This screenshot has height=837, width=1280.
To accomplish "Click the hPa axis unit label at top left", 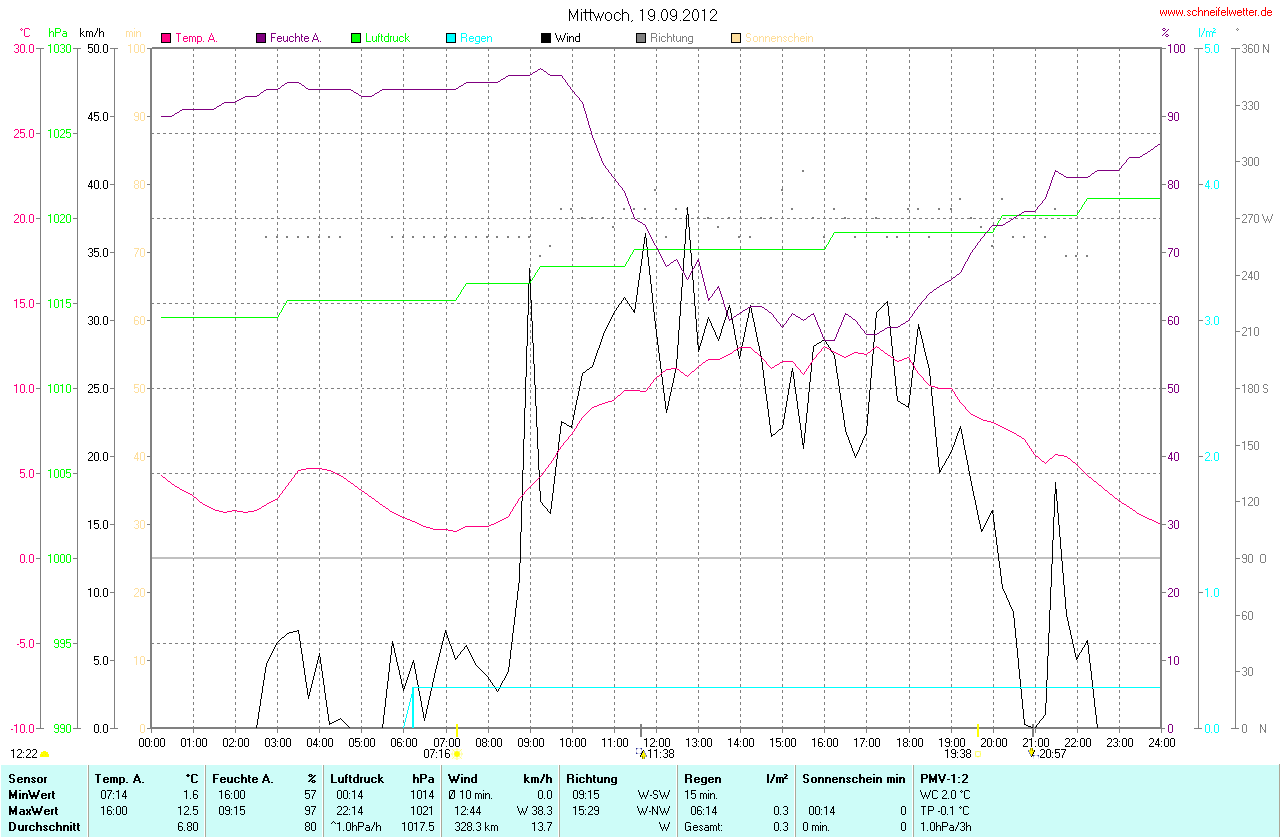I will coord(57,33).
